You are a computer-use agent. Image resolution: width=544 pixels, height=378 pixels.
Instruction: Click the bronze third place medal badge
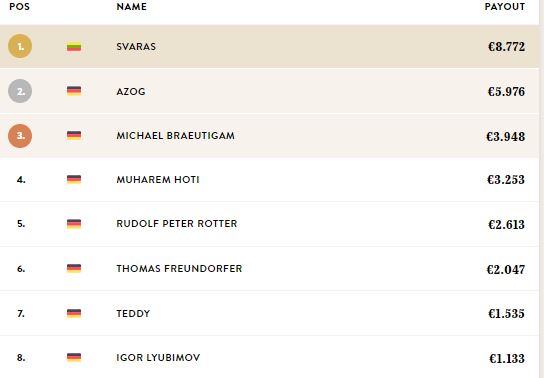click(20, 136)
